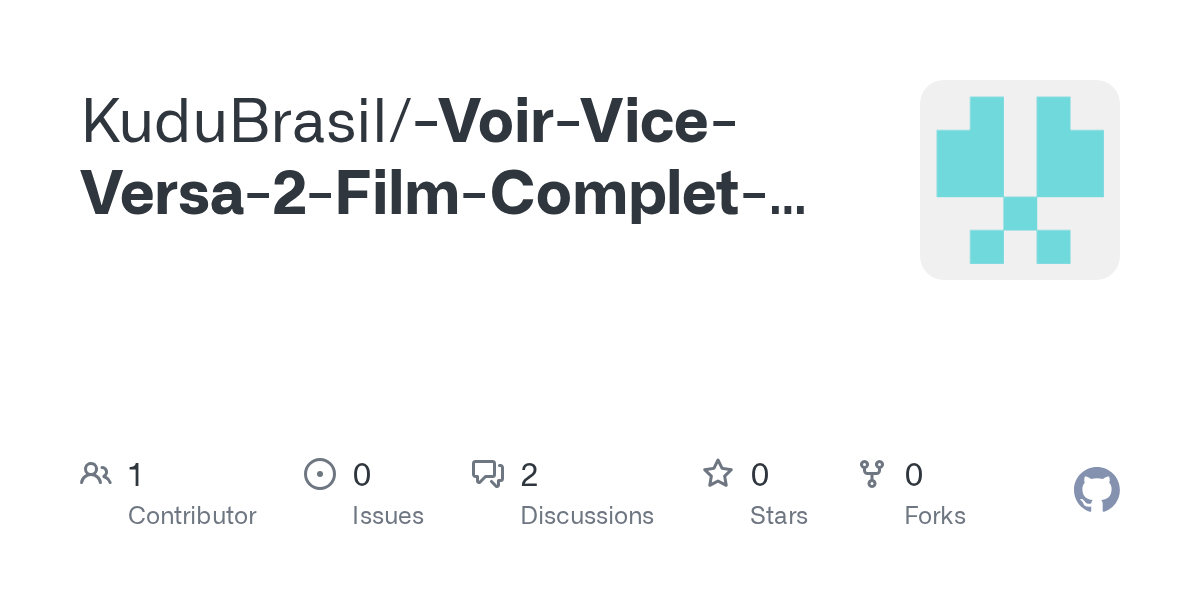Click the Discussions speech bubbles icon
The width and height of the screenshot is (1200, 600).
coord(488,474)
